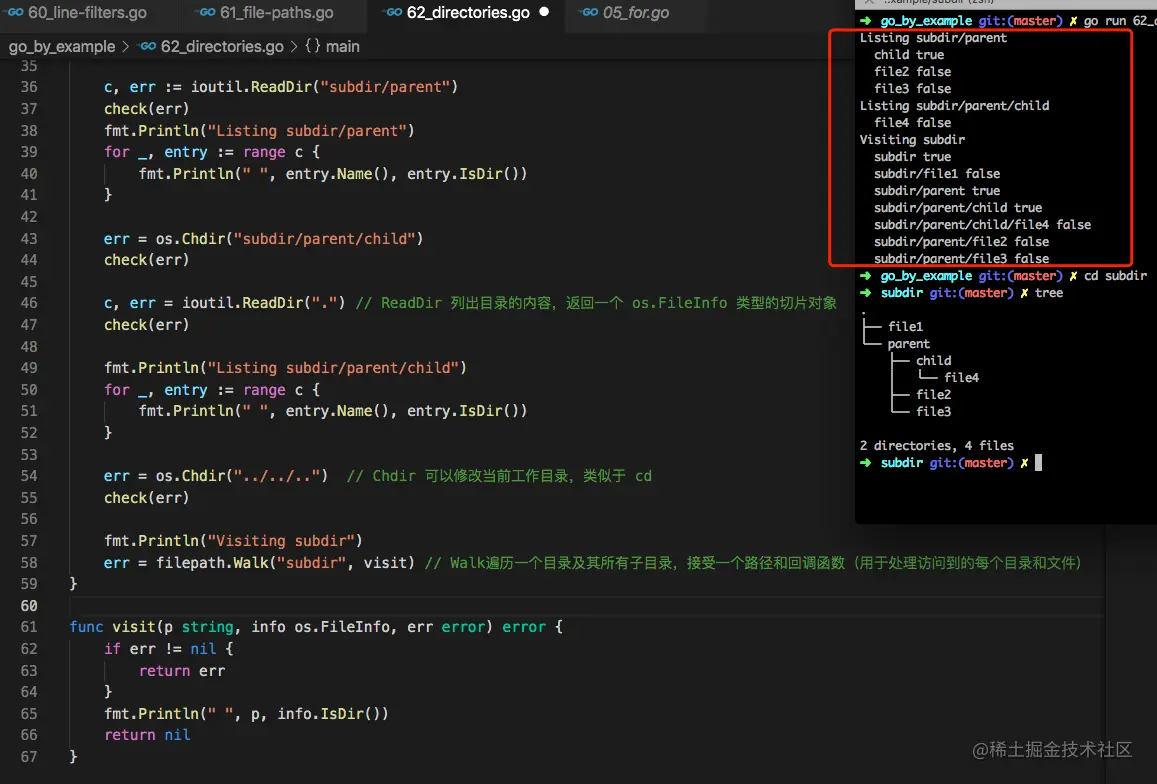Click the Go icon on 60_line-filters.go tab
Image resolution: width=1157 pixels, height=784 pixels.
point(15,13)
